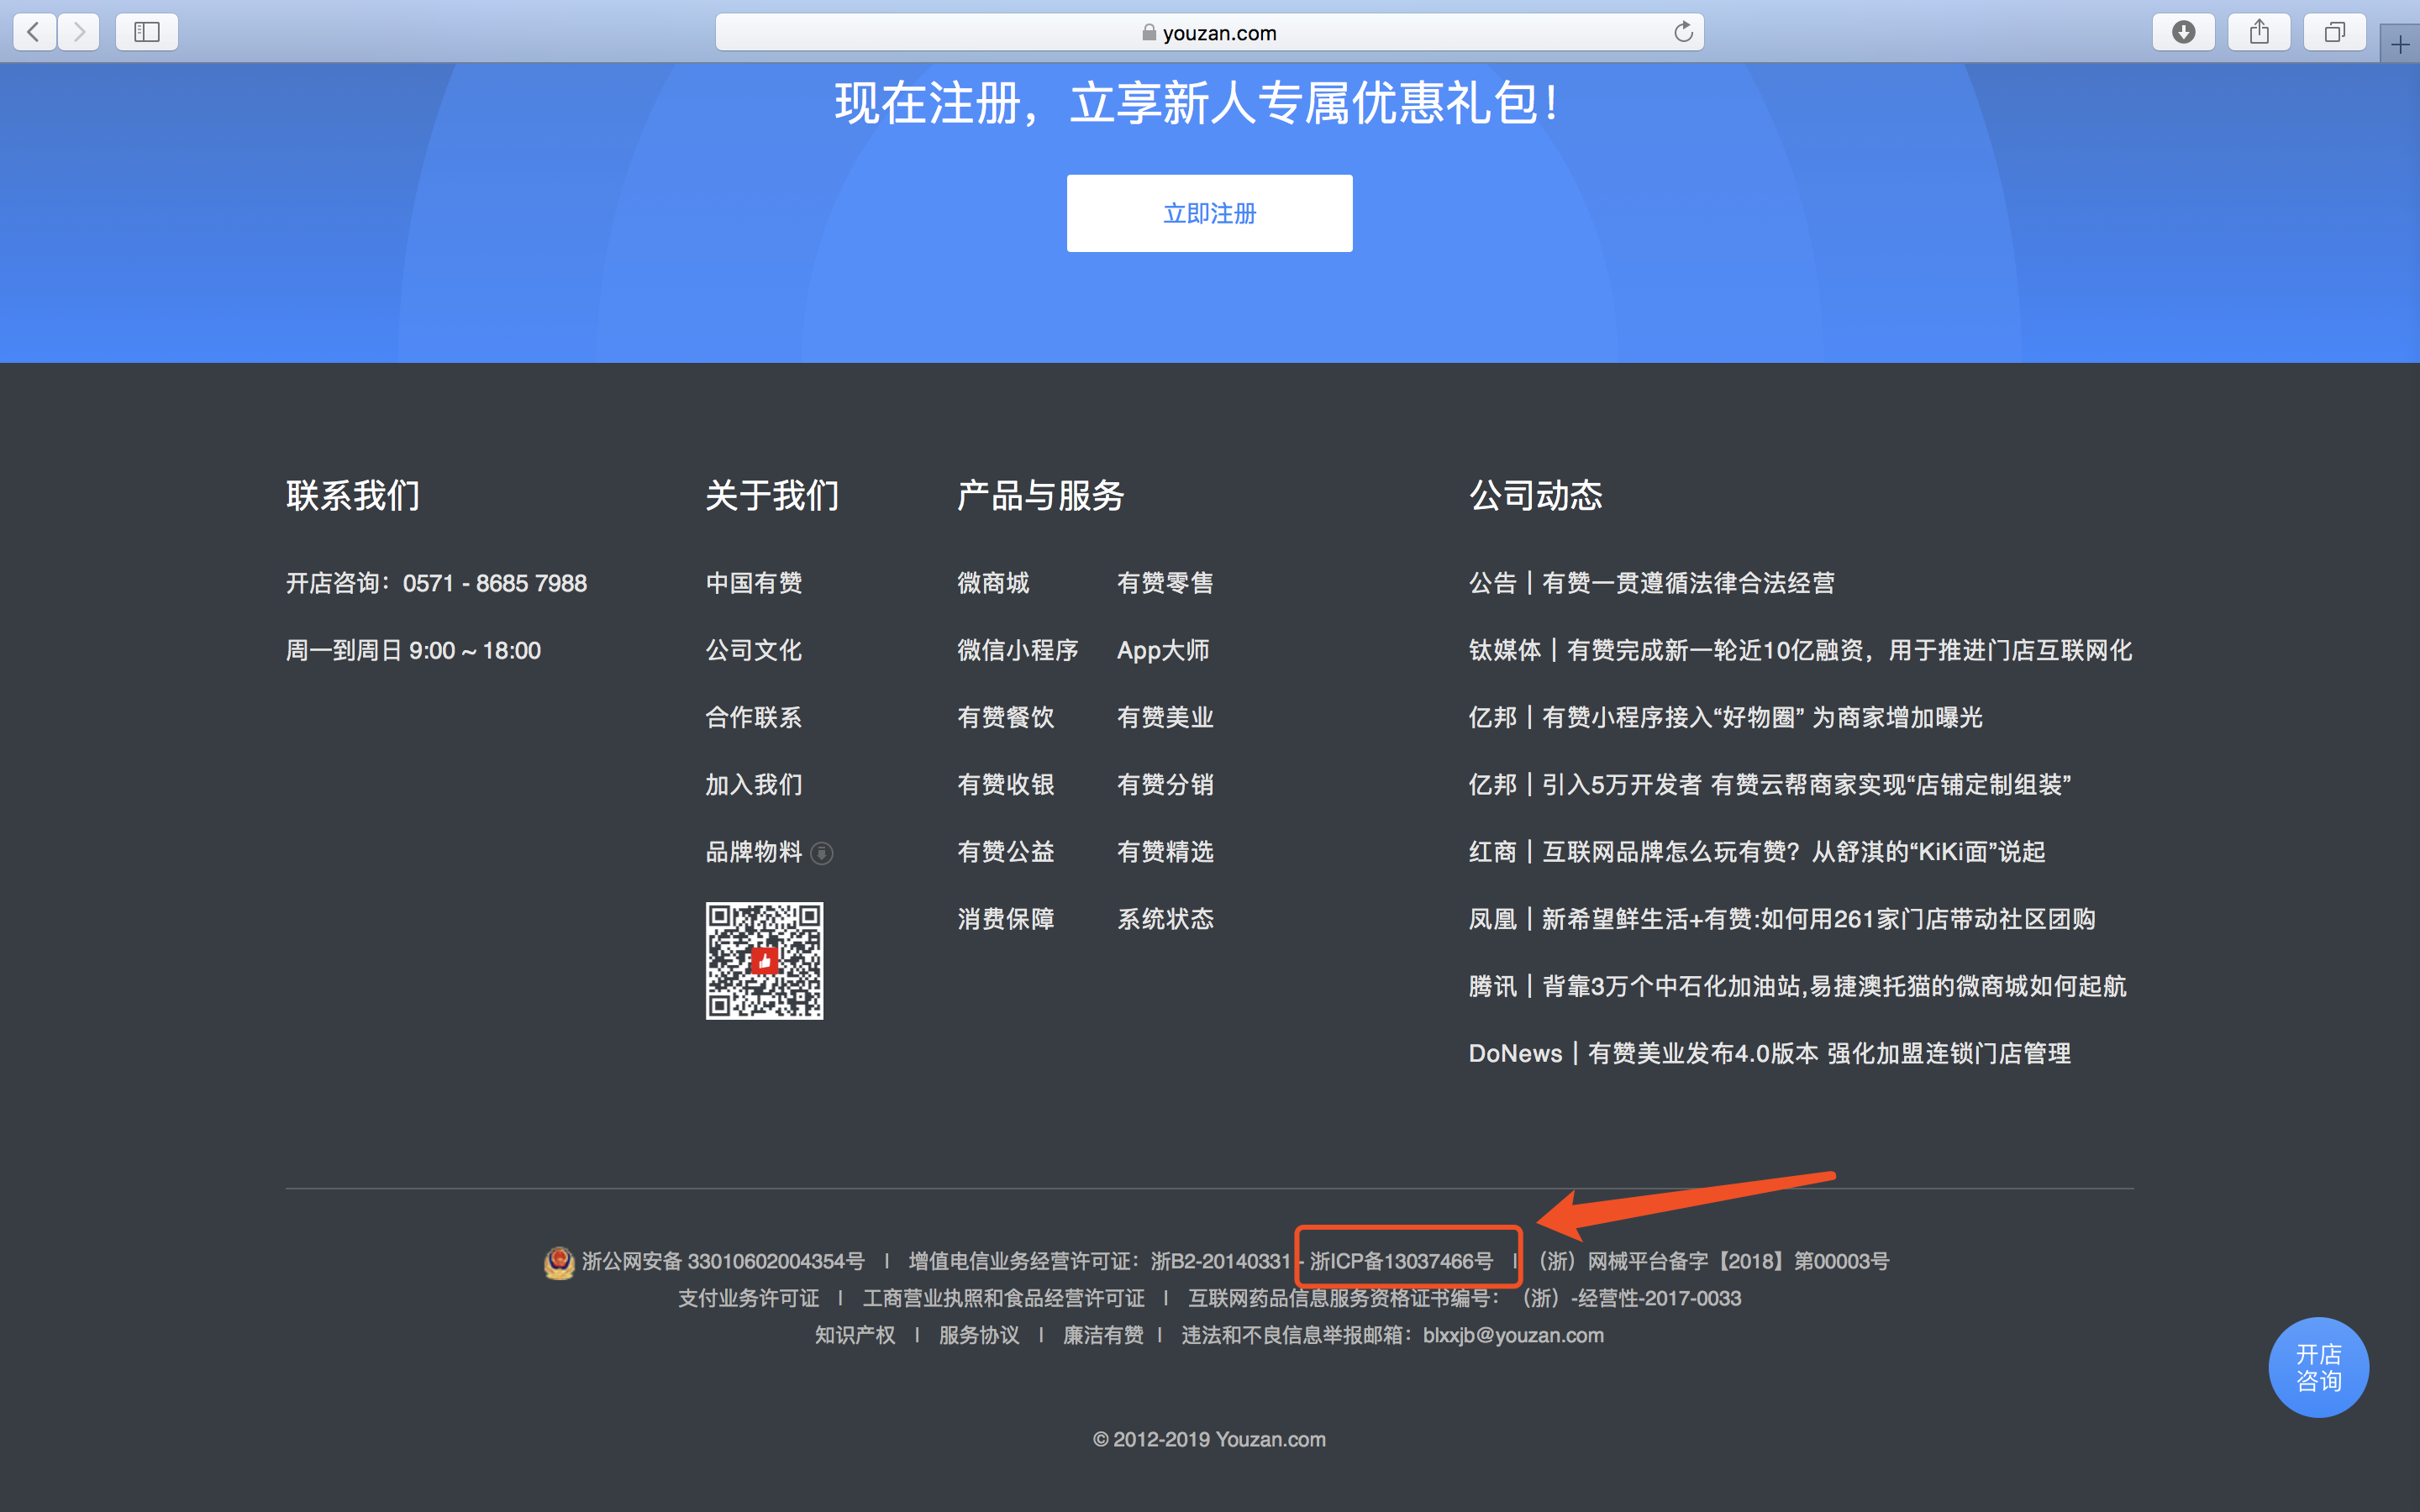Screen dimensions: 2420x1512
Task: Click the Safari forward arrow button
Action: click(x=79, y=32)
